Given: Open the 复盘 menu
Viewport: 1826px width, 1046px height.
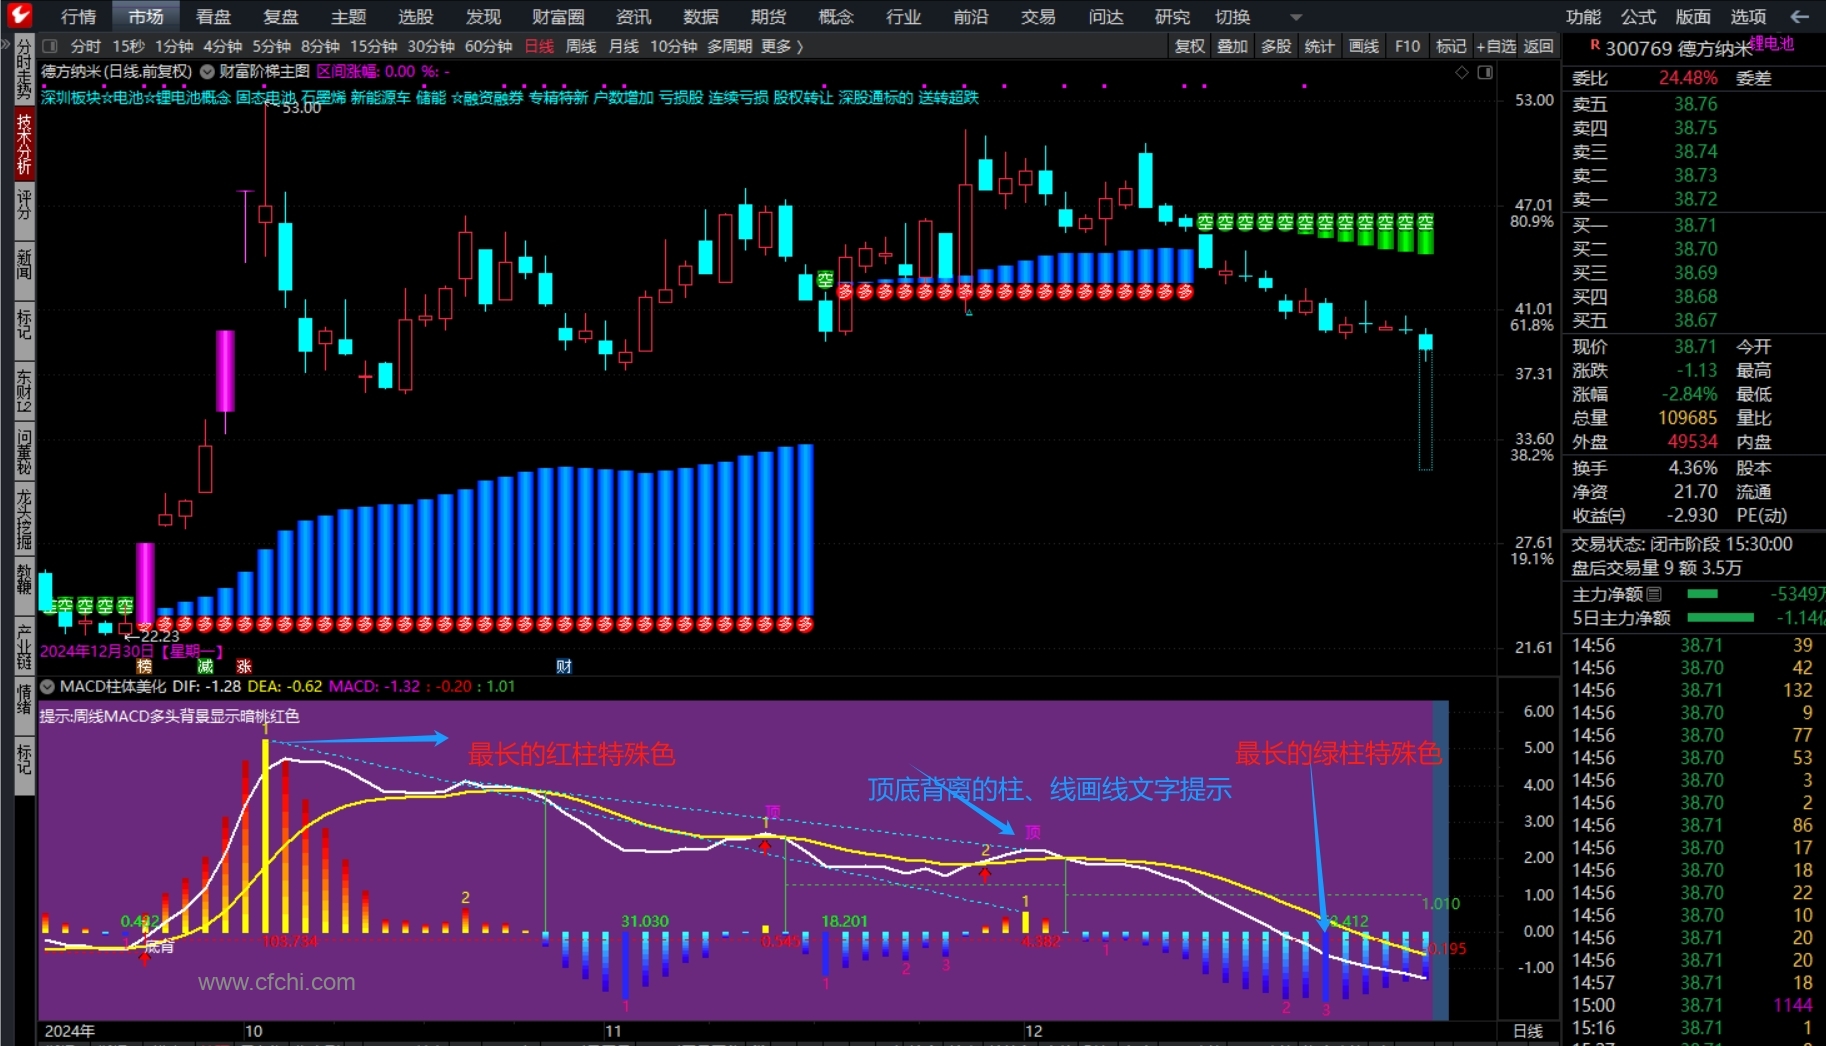Looking at the screenshot, I should click(281, 17).
